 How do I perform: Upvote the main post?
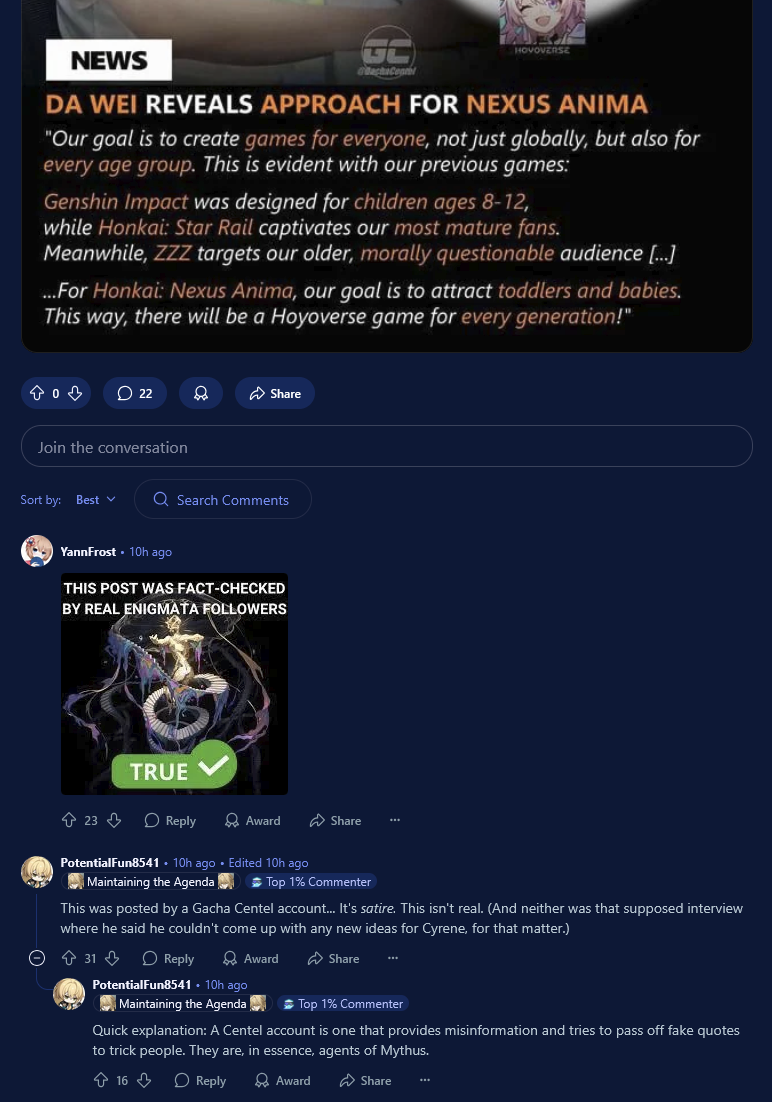tap(37, 394)
